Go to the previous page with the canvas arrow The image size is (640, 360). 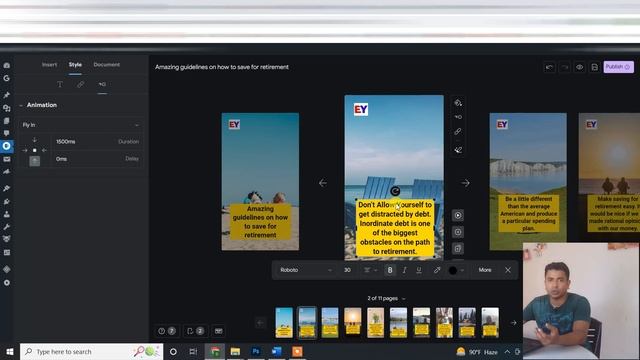pyautogui.click(x=323, y=183)
